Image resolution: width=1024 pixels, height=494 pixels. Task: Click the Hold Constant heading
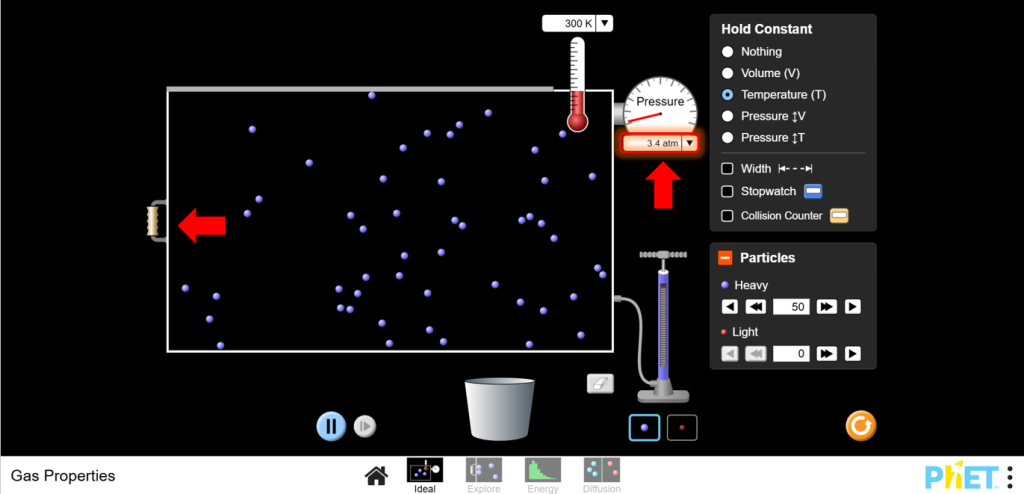[x=767, y=29]
